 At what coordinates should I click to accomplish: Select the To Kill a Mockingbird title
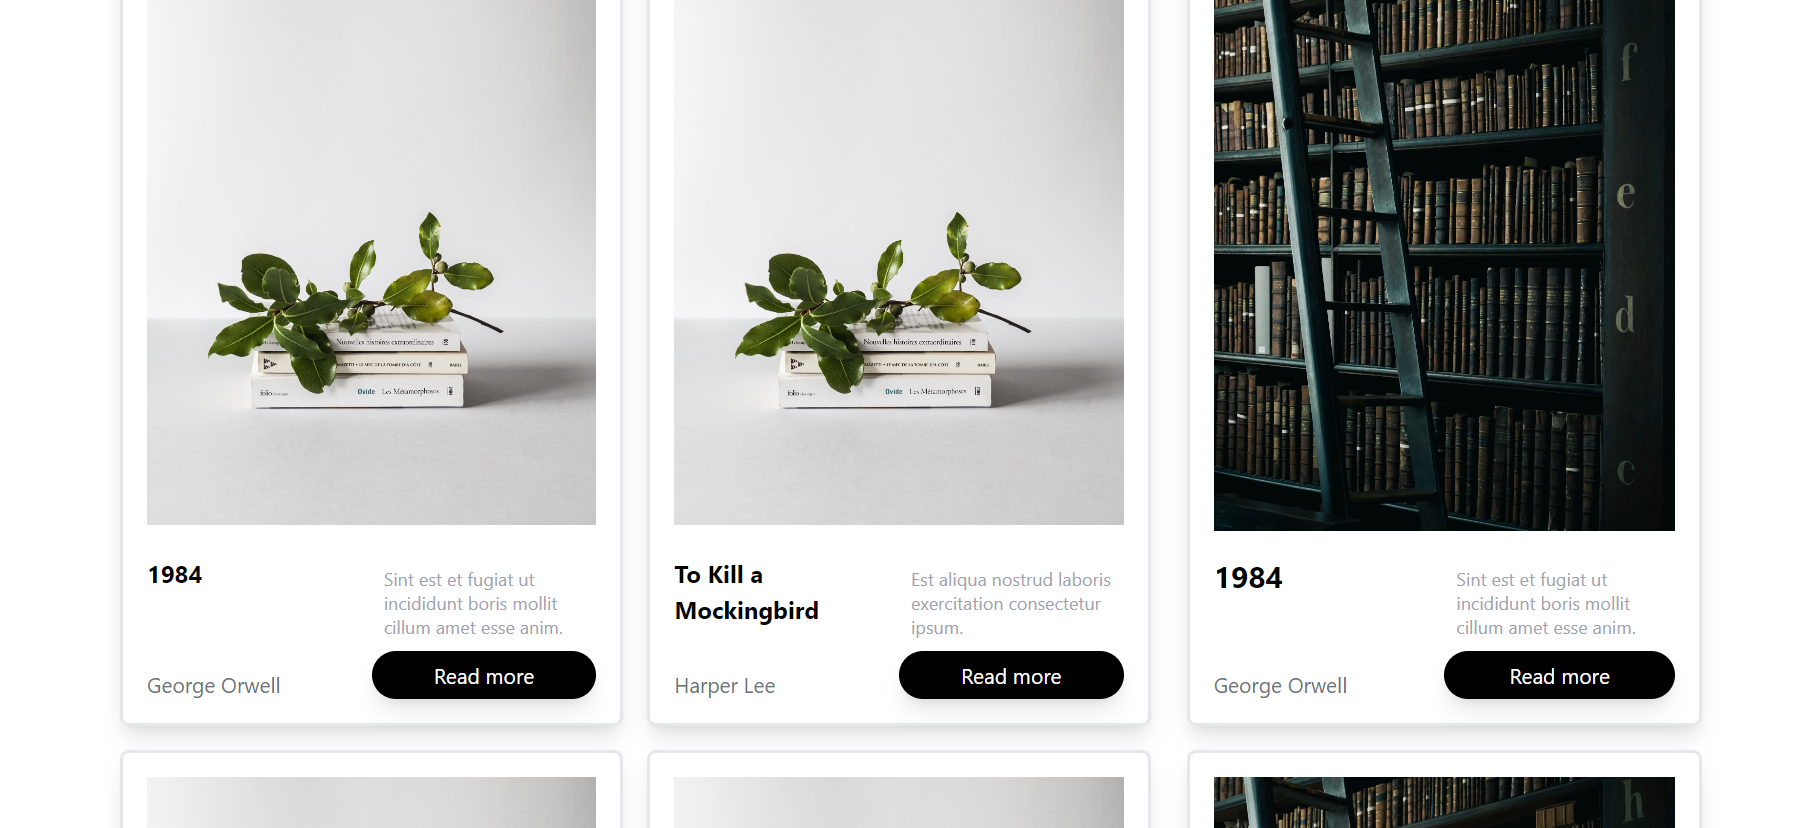pyautogui.click(x=747, y=593)
